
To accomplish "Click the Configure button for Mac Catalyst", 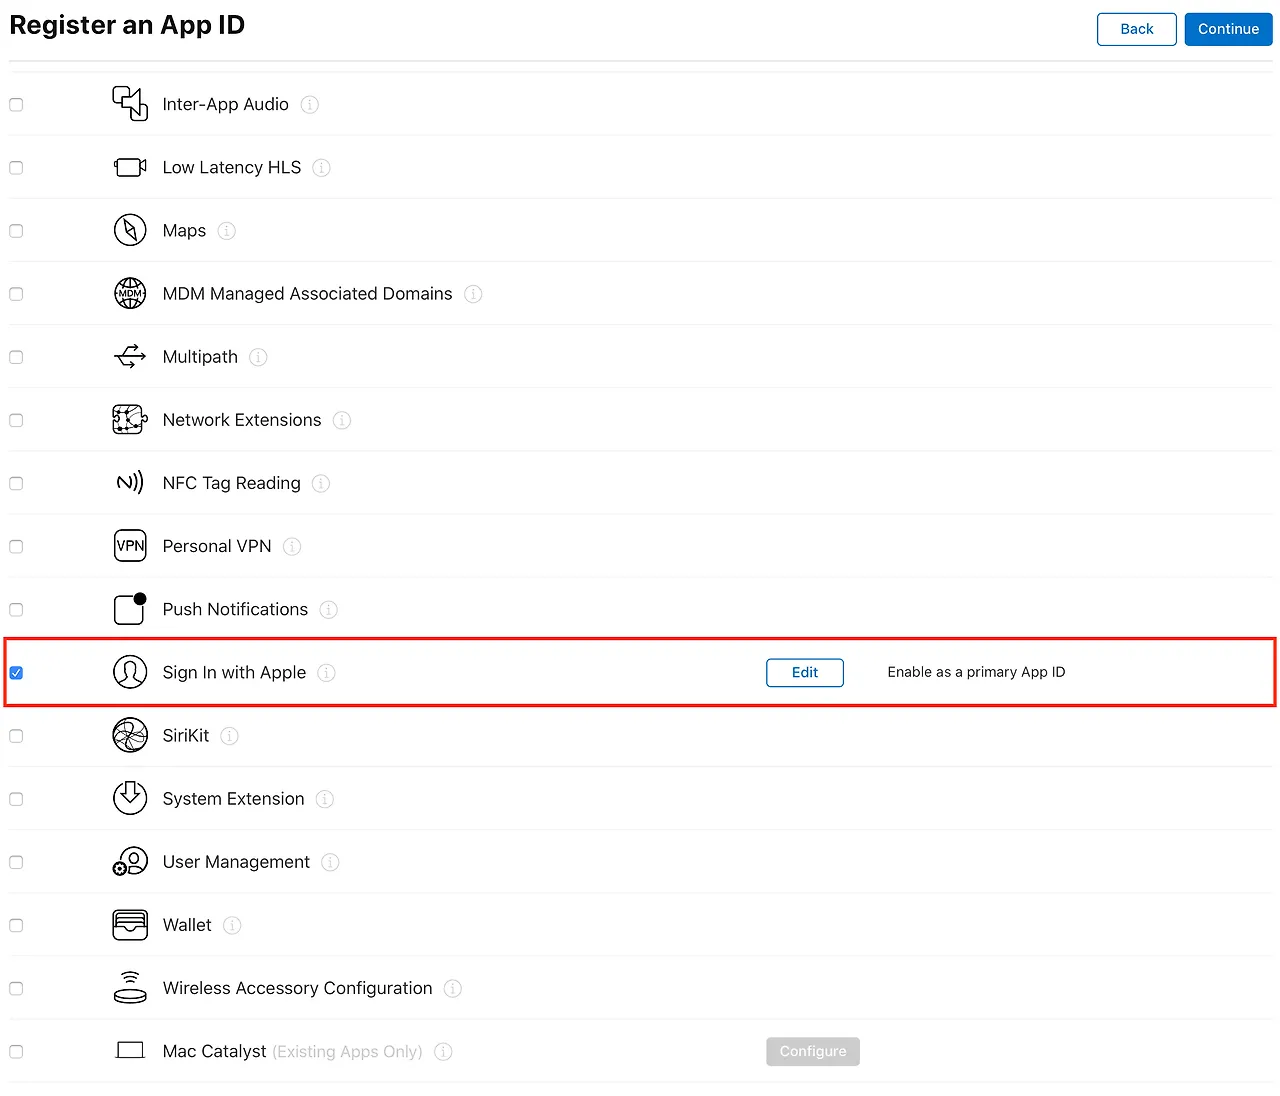I will pyautogui.click(x=812, y=1052).
